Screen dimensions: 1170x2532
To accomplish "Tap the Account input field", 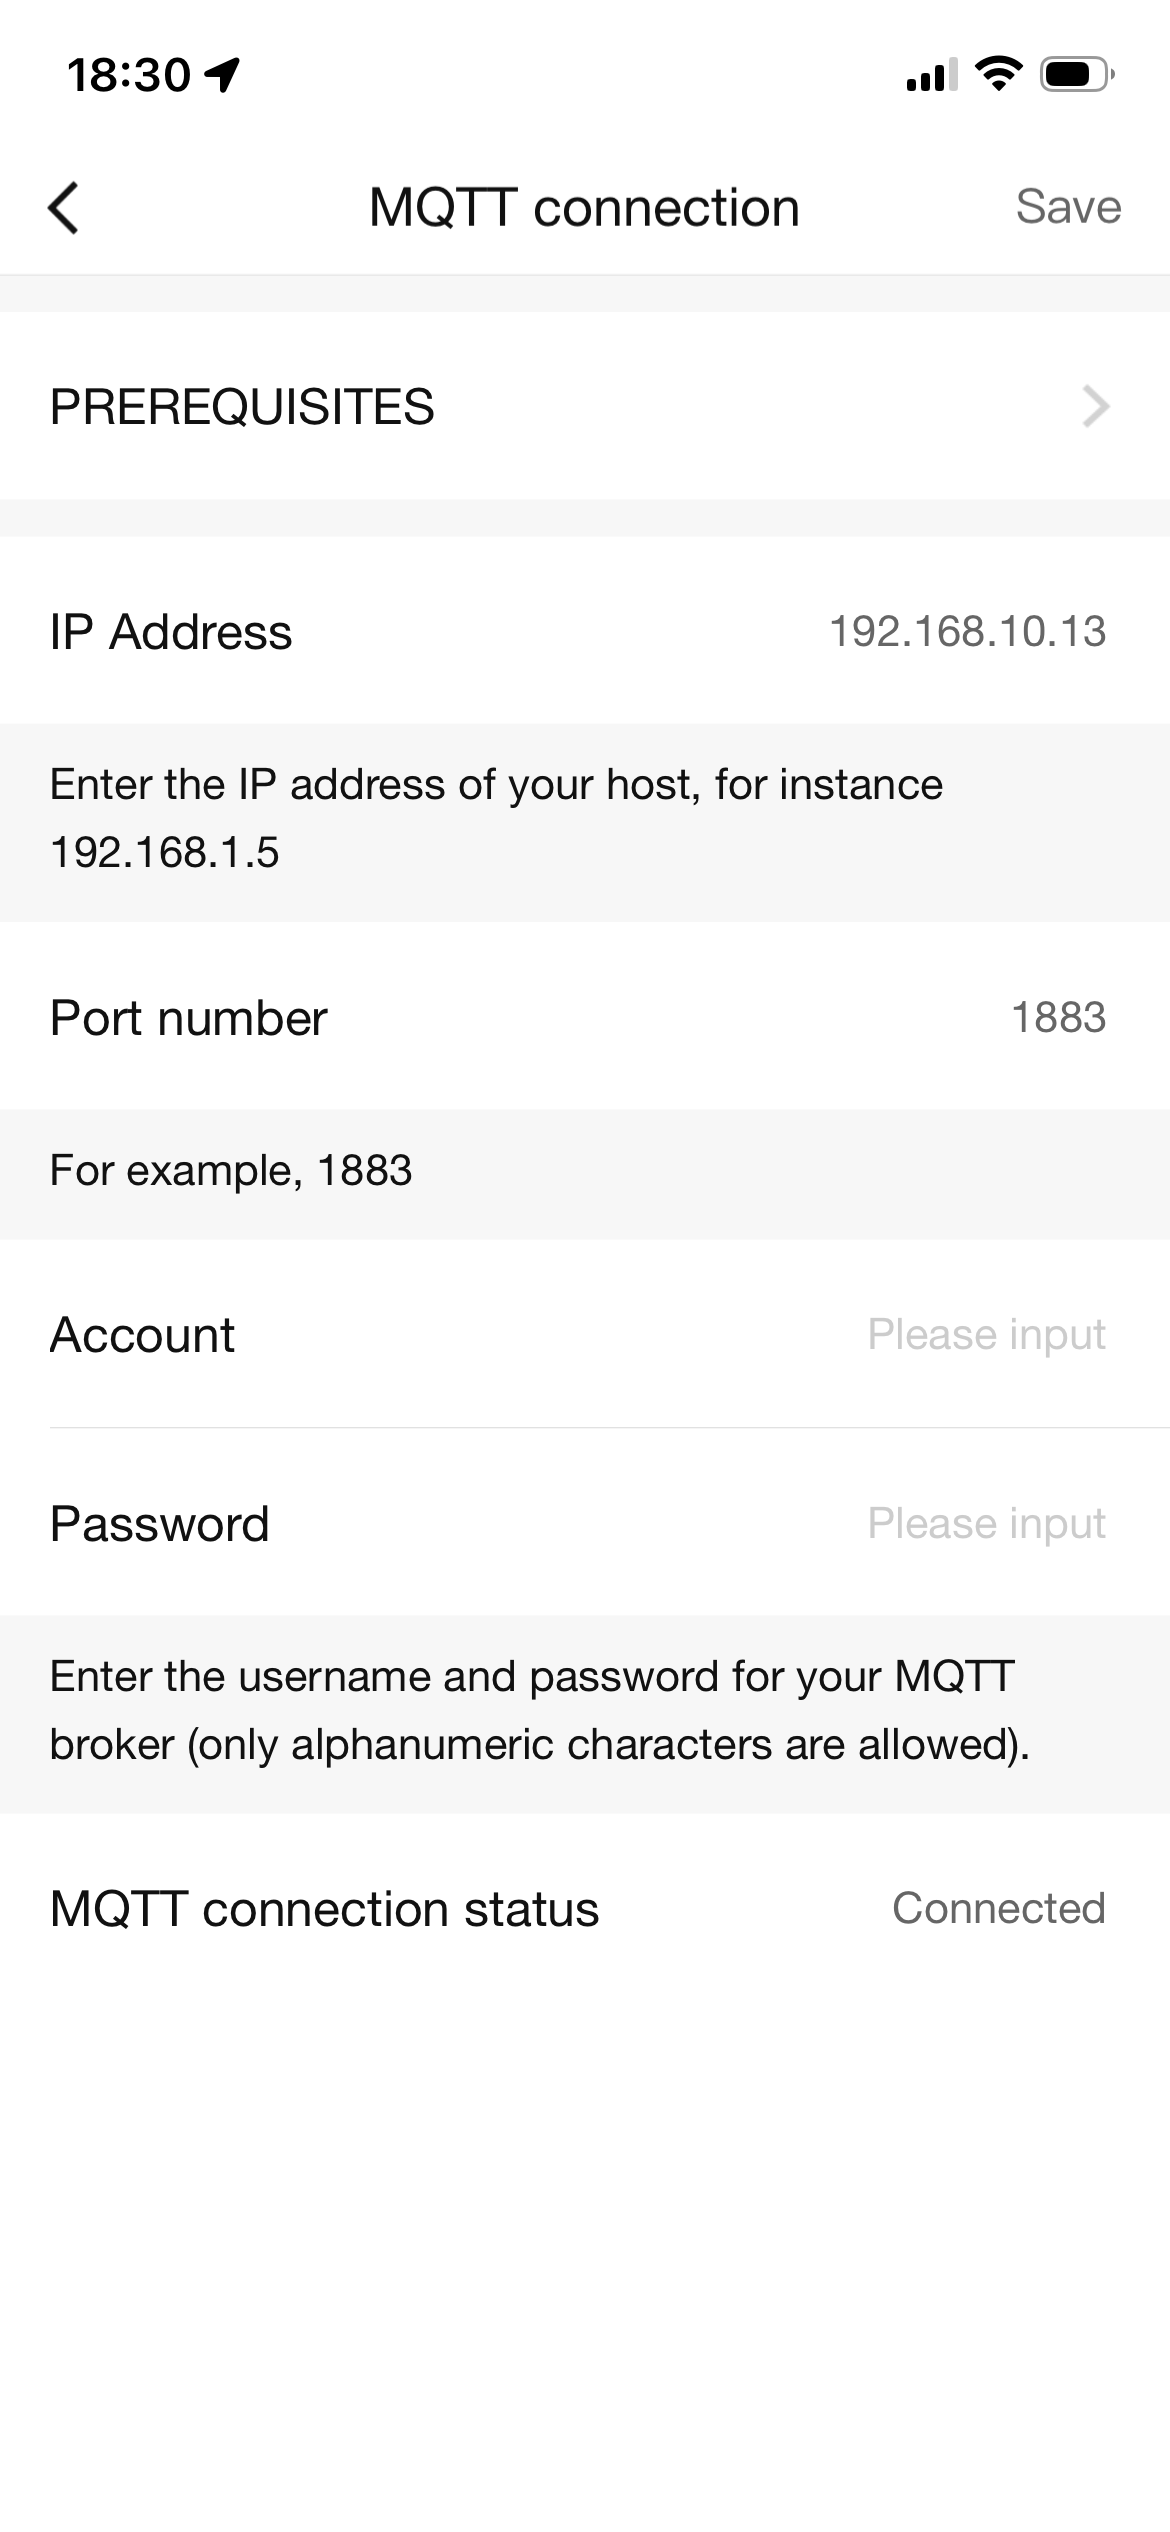I will [985, 1334].
